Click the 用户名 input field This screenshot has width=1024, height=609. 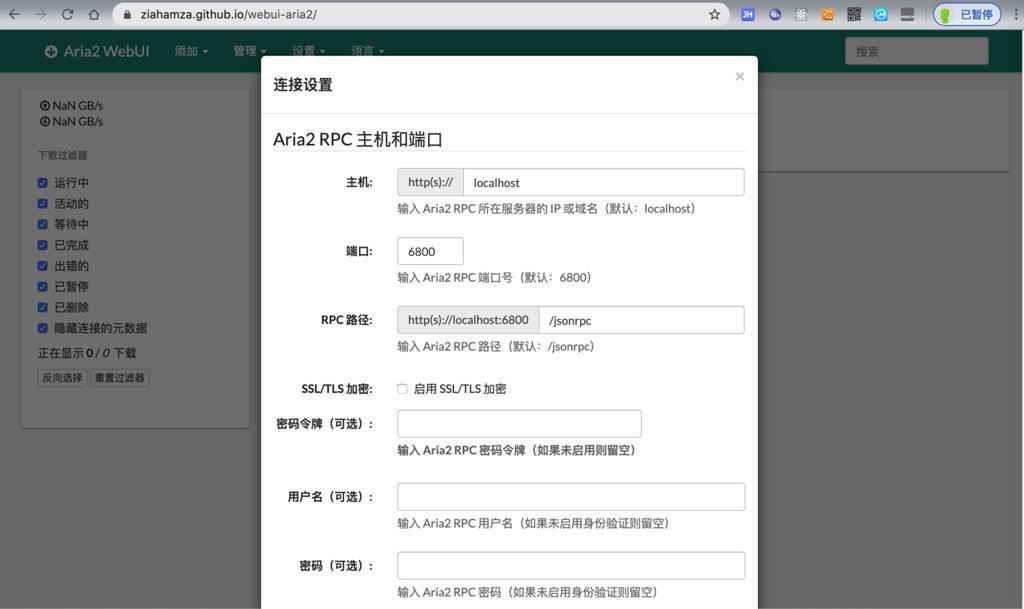click(571, 497)
